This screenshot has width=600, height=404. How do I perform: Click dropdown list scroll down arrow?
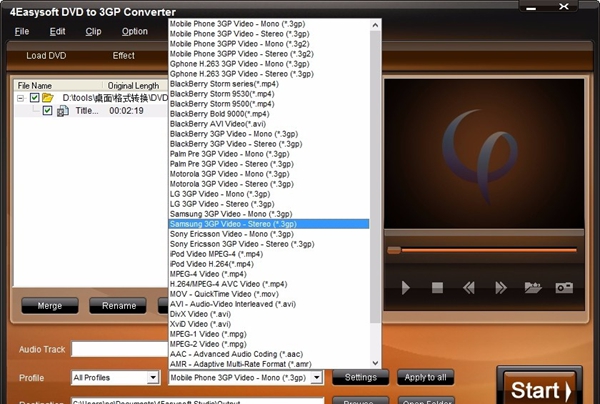[375, 363]
